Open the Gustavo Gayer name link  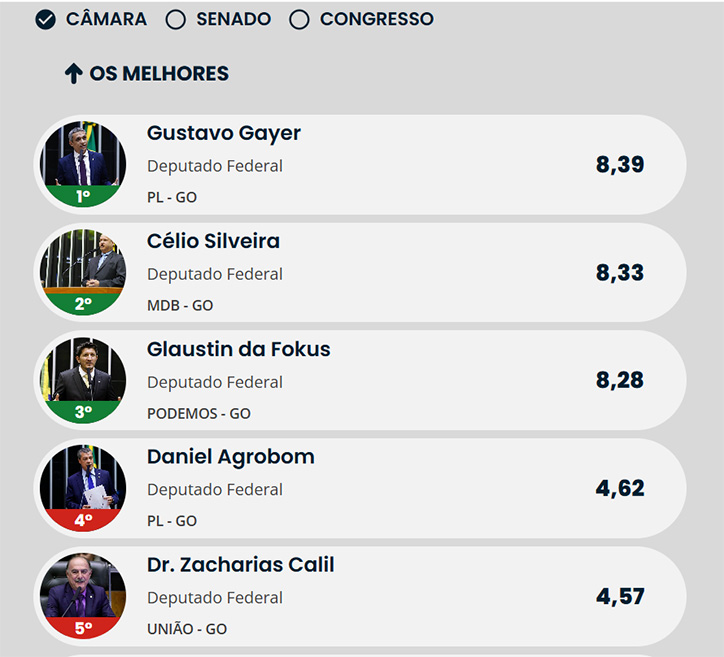(x=223, y=133)
